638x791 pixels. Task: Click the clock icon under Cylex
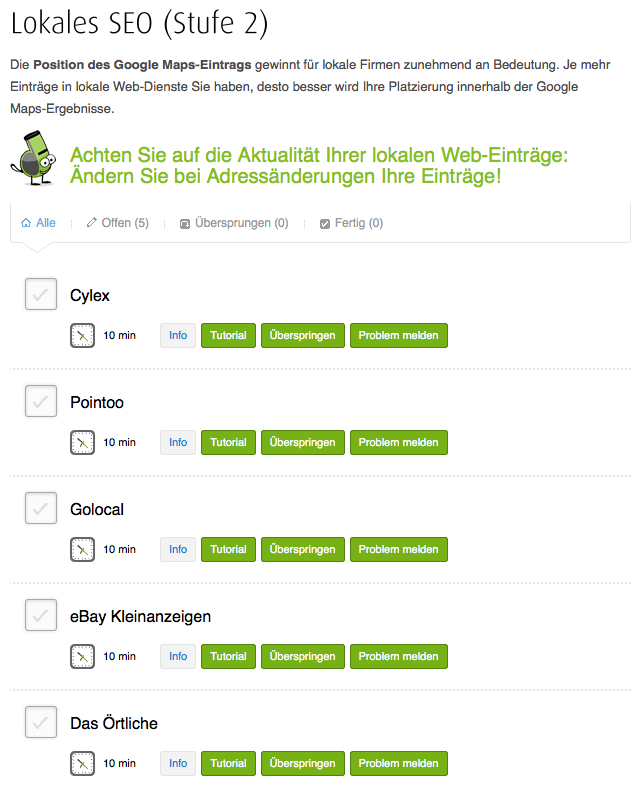[x=82, y=335]
